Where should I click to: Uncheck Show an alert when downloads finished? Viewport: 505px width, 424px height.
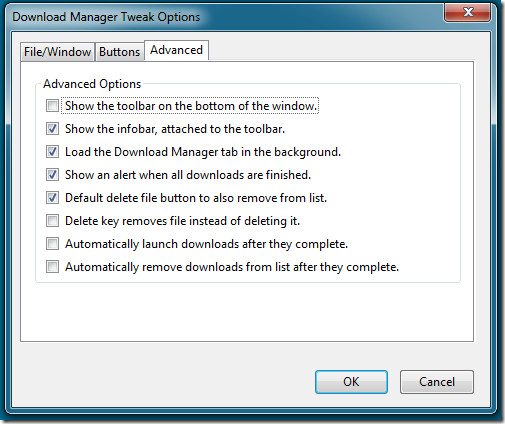pos(52,175)
